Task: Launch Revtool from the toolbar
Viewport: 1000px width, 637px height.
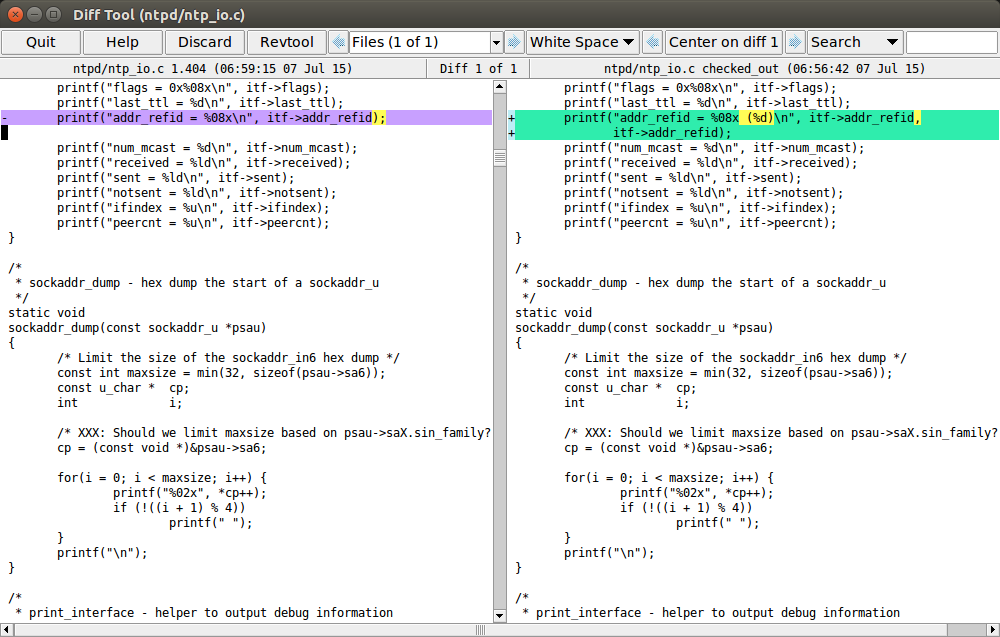Action: pos(286,42)
